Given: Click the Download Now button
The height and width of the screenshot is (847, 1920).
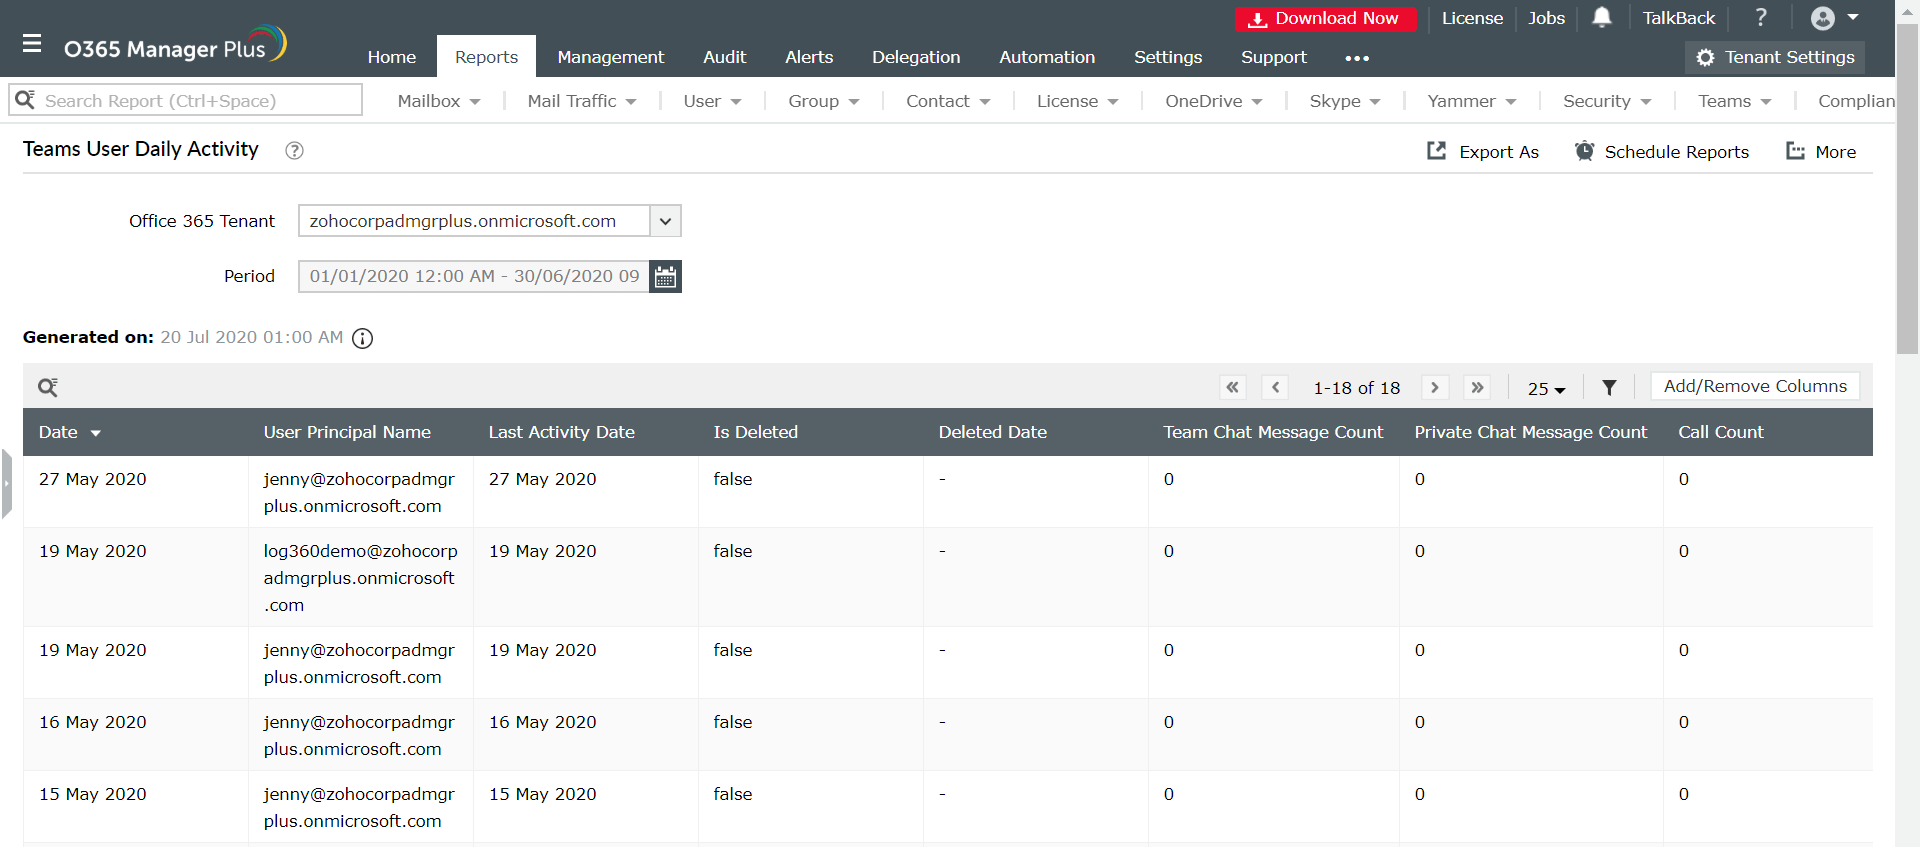Looking at the screenshot, I should (1326, 18).
